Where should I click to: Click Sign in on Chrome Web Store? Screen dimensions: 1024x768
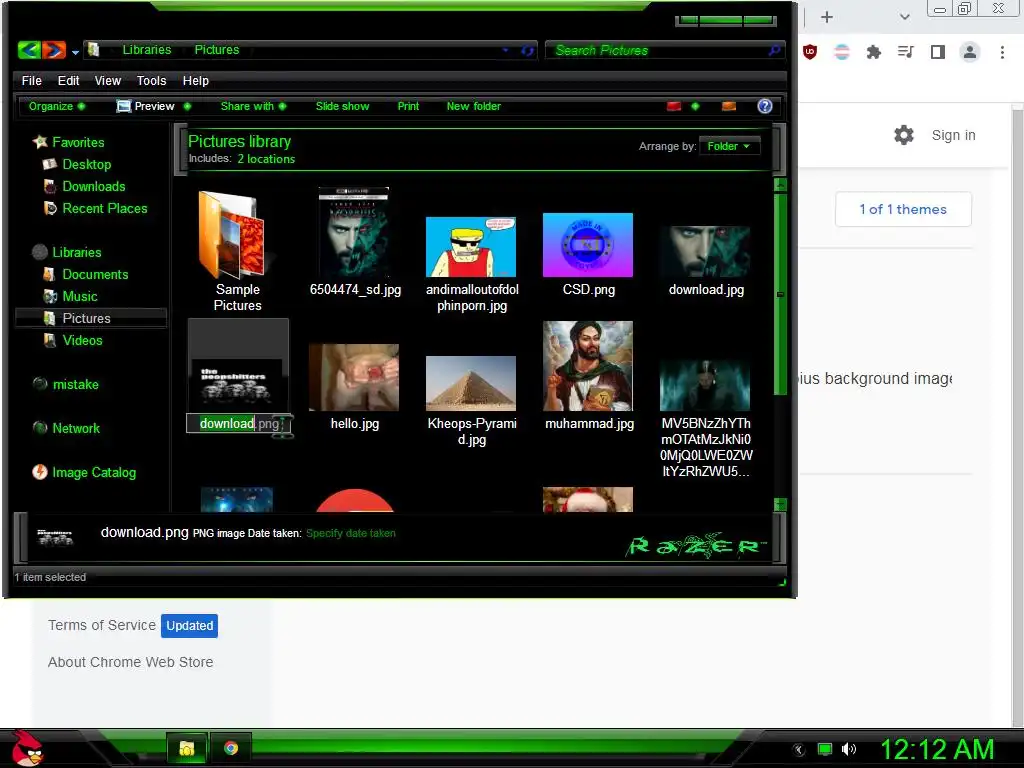(x=953, y=135)
